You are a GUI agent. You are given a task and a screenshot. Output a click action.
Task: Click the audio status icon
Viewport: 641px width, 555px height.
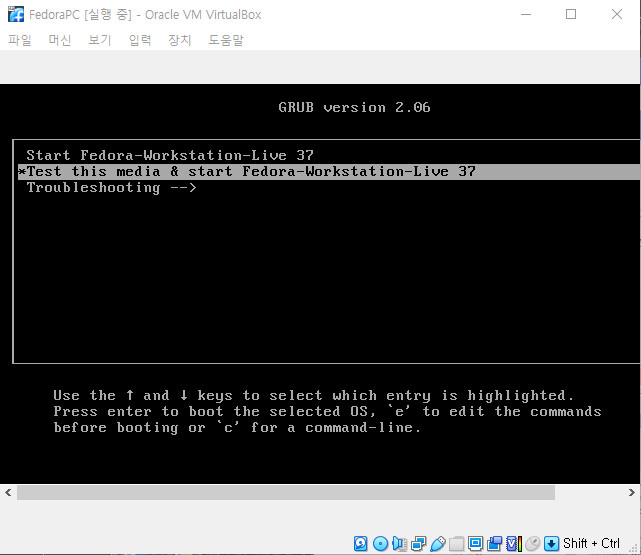pyautogui.click(x=399, y=544)
